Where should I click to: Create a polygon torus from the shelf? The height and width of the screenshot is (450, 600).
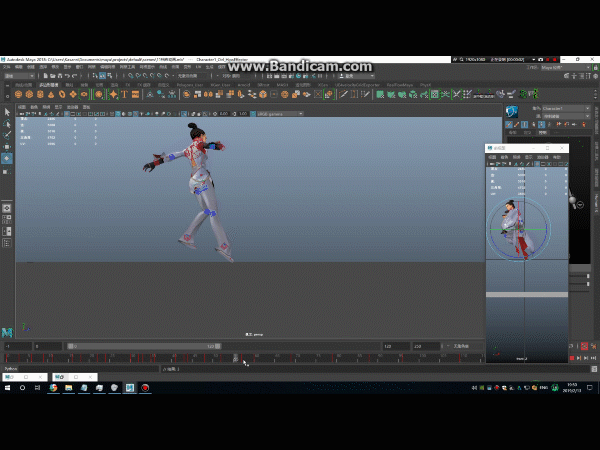[62, 94]
